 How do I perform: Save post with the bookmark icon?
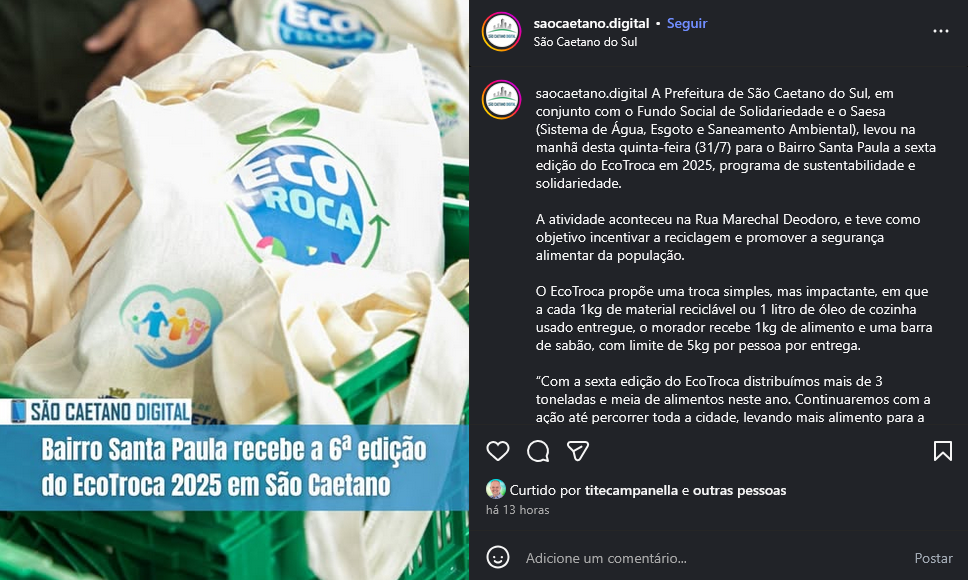click(x=942, y=451)
